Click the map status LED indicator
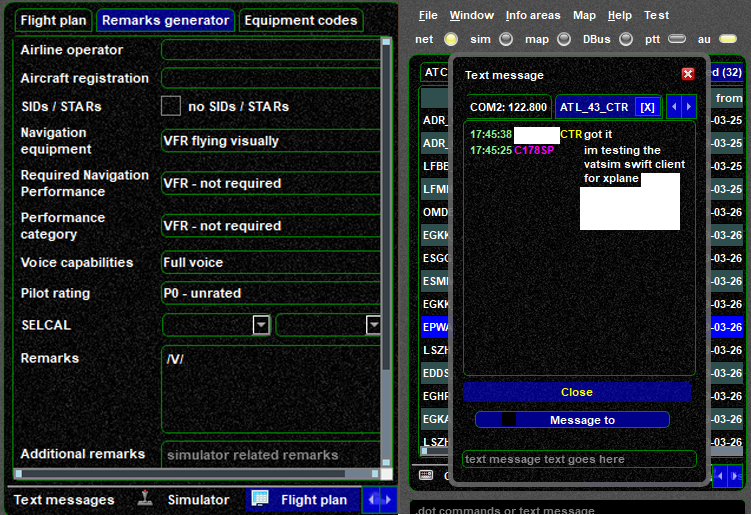This screenshot has width=751, height=515. click(x=565, y=39)
